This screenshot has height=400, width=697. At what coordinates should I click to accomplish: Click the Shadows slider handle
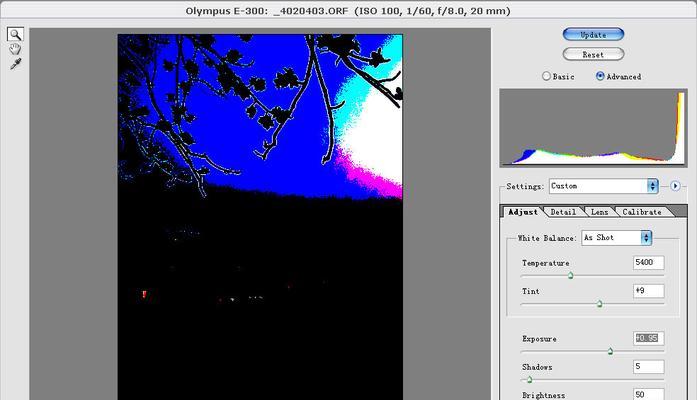529,380
